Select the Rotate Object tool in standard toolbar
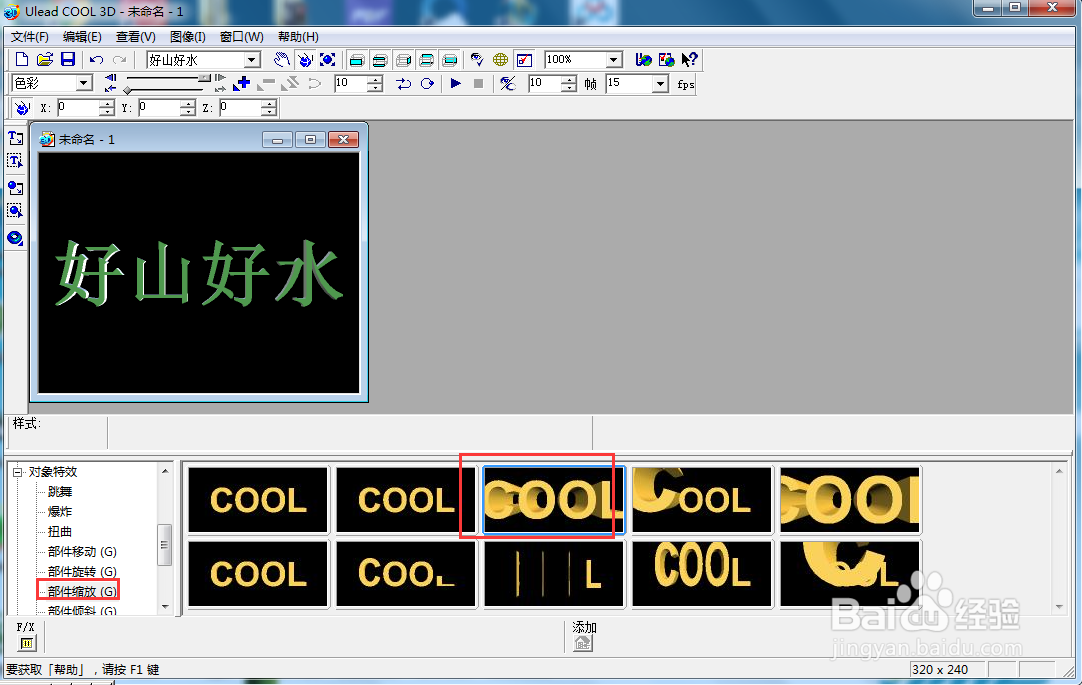The height and width of the screenshot is (685, 1082). click(x=304, y=60)
